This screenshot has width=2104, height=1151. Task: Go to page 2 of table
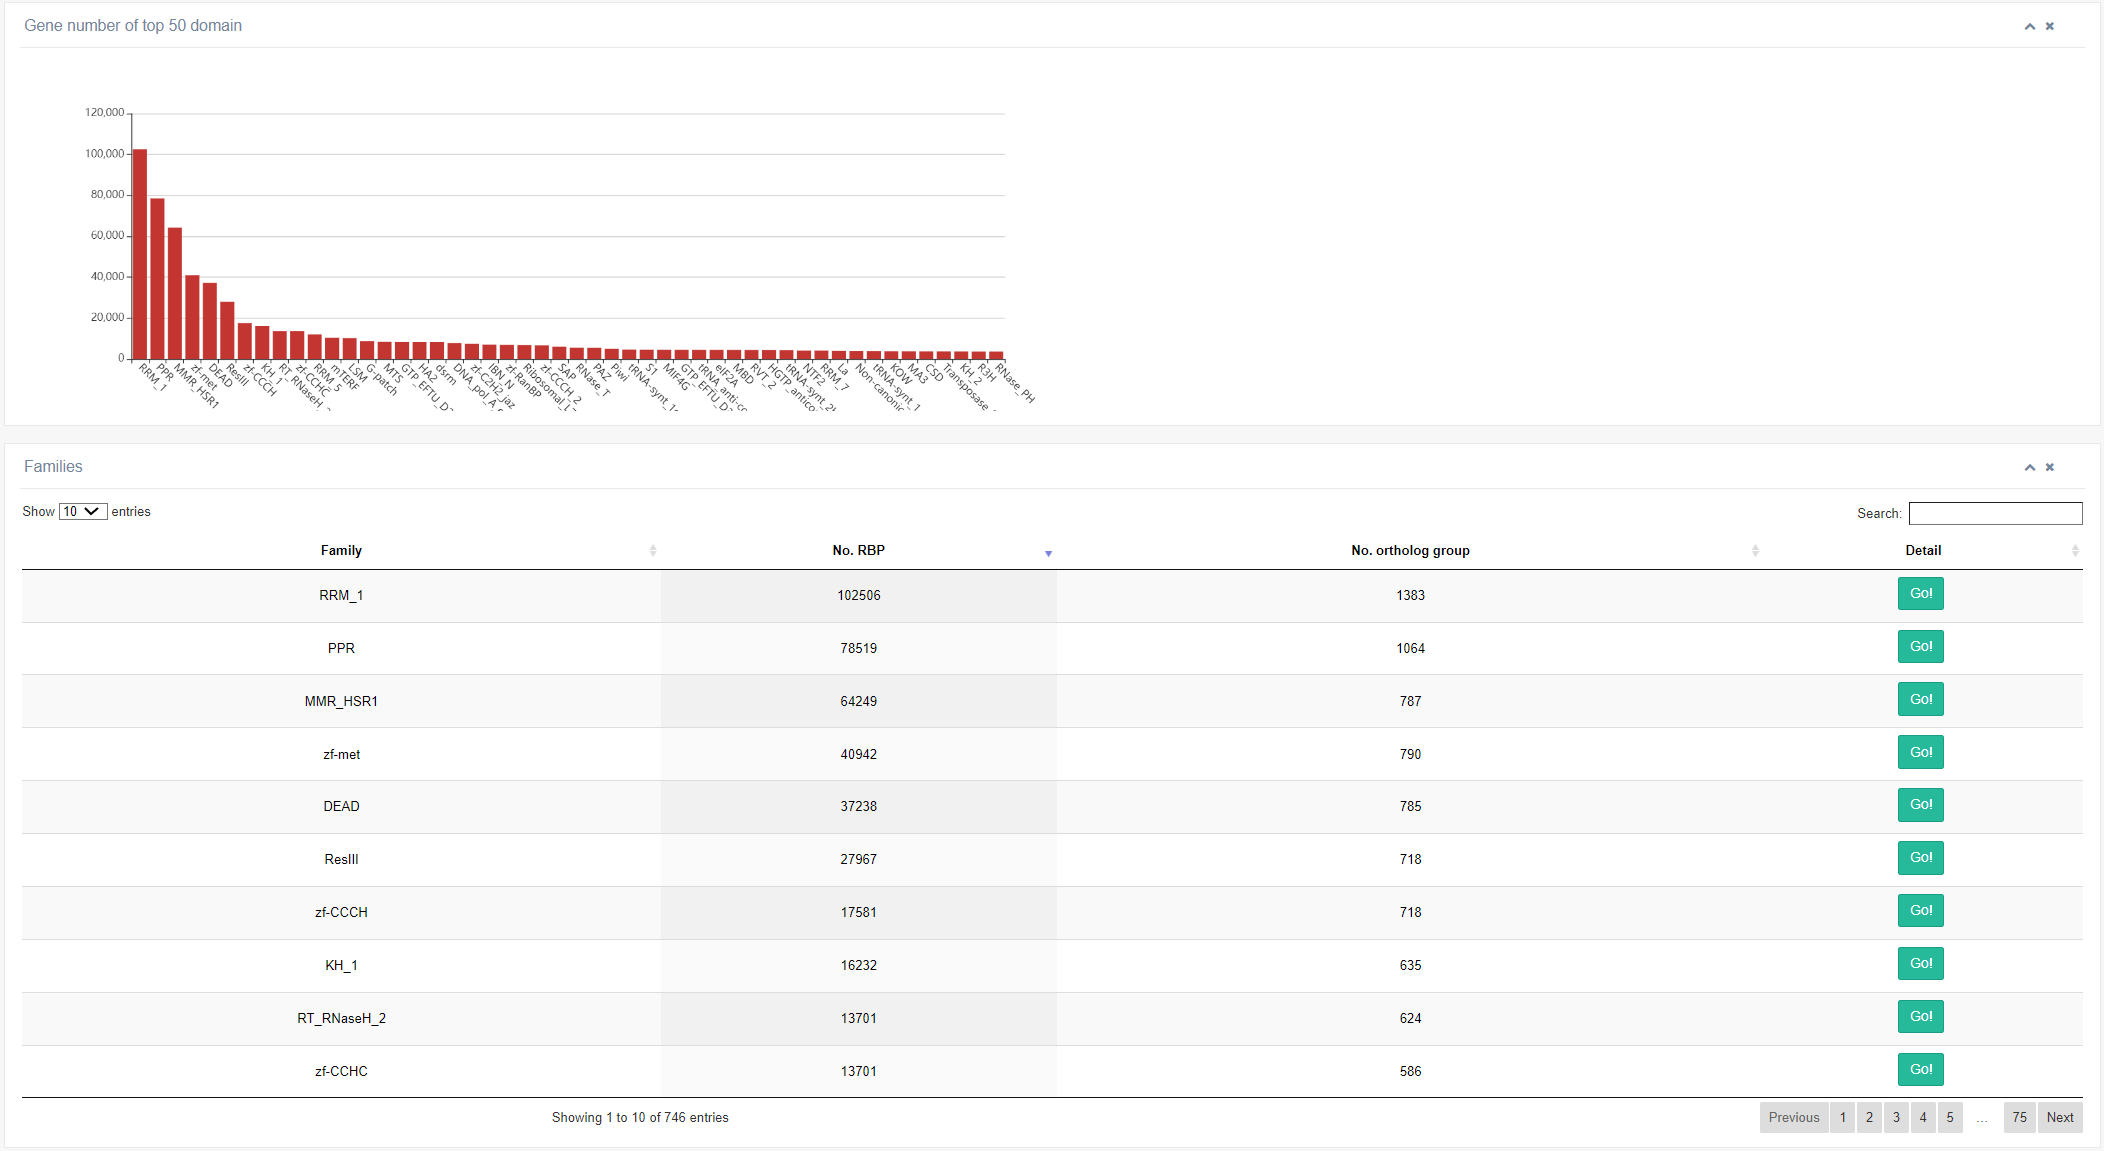1869,1118
